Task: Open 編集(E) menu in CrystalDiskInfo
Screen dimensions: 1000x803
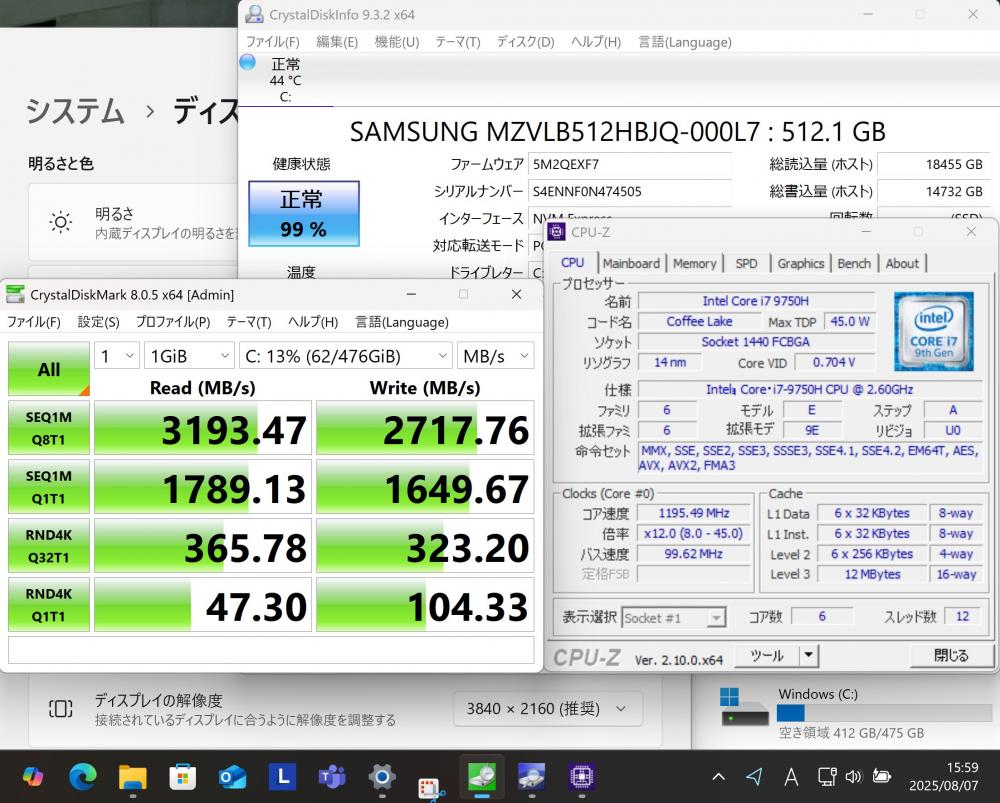Action: point(337,42)
